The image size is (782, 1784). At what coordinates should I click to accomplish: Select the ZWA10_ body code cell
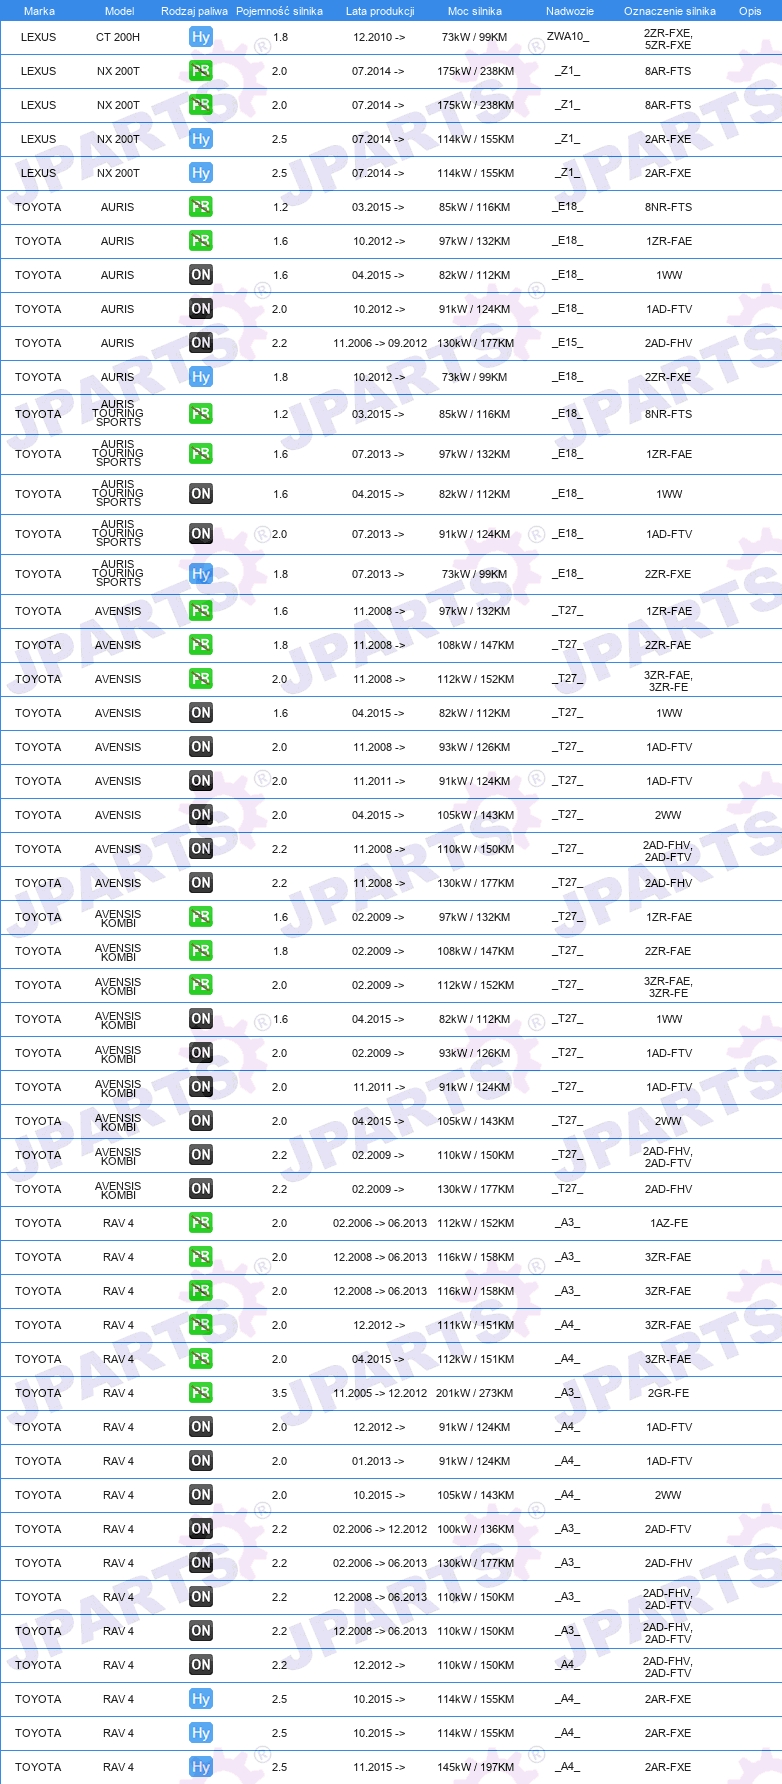(568, 37)
